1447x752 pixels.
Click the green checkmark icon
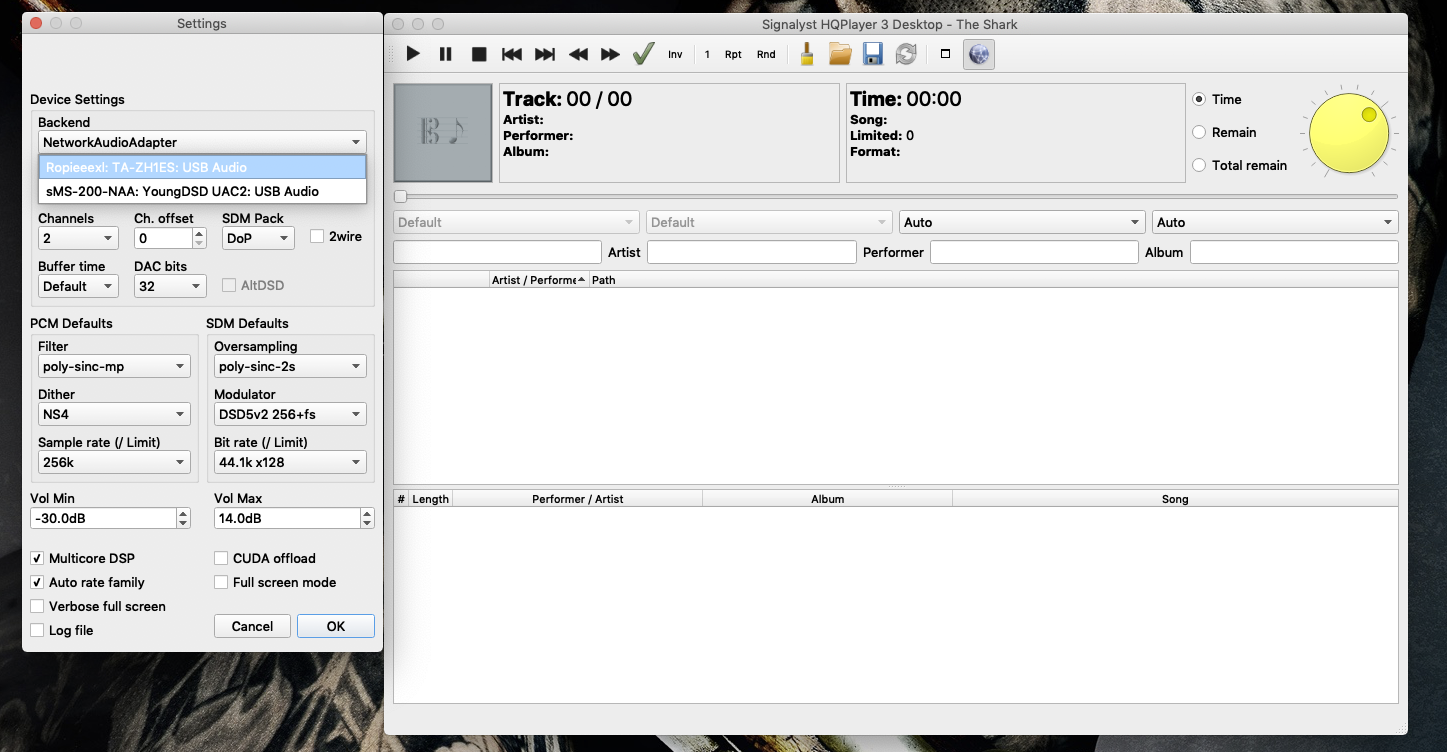(x=643, y=54)
